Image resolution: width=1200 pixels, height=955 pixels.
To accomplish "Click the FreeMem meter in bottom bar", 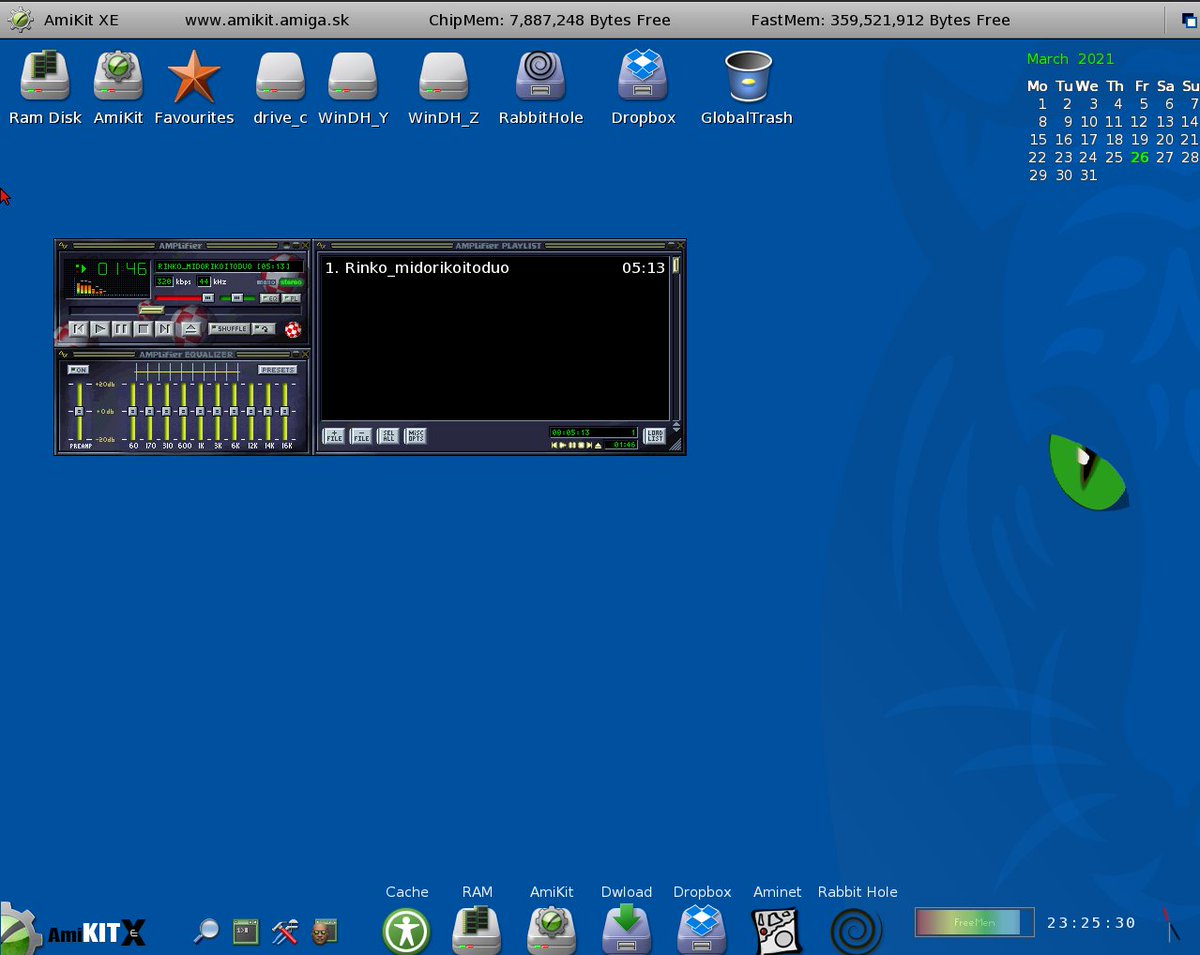I will pyautogui.click(x=974, y=922).
